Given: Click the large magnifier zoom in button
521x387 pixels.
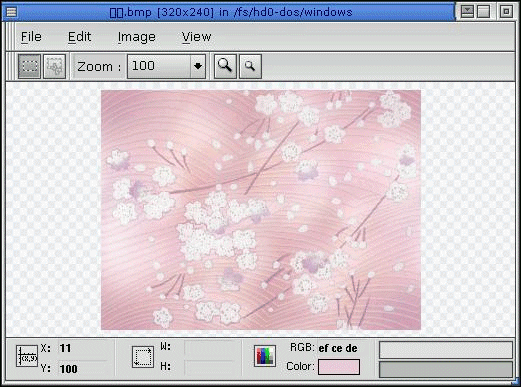Looking at the screenshot, I should click(x=225, y=66).
